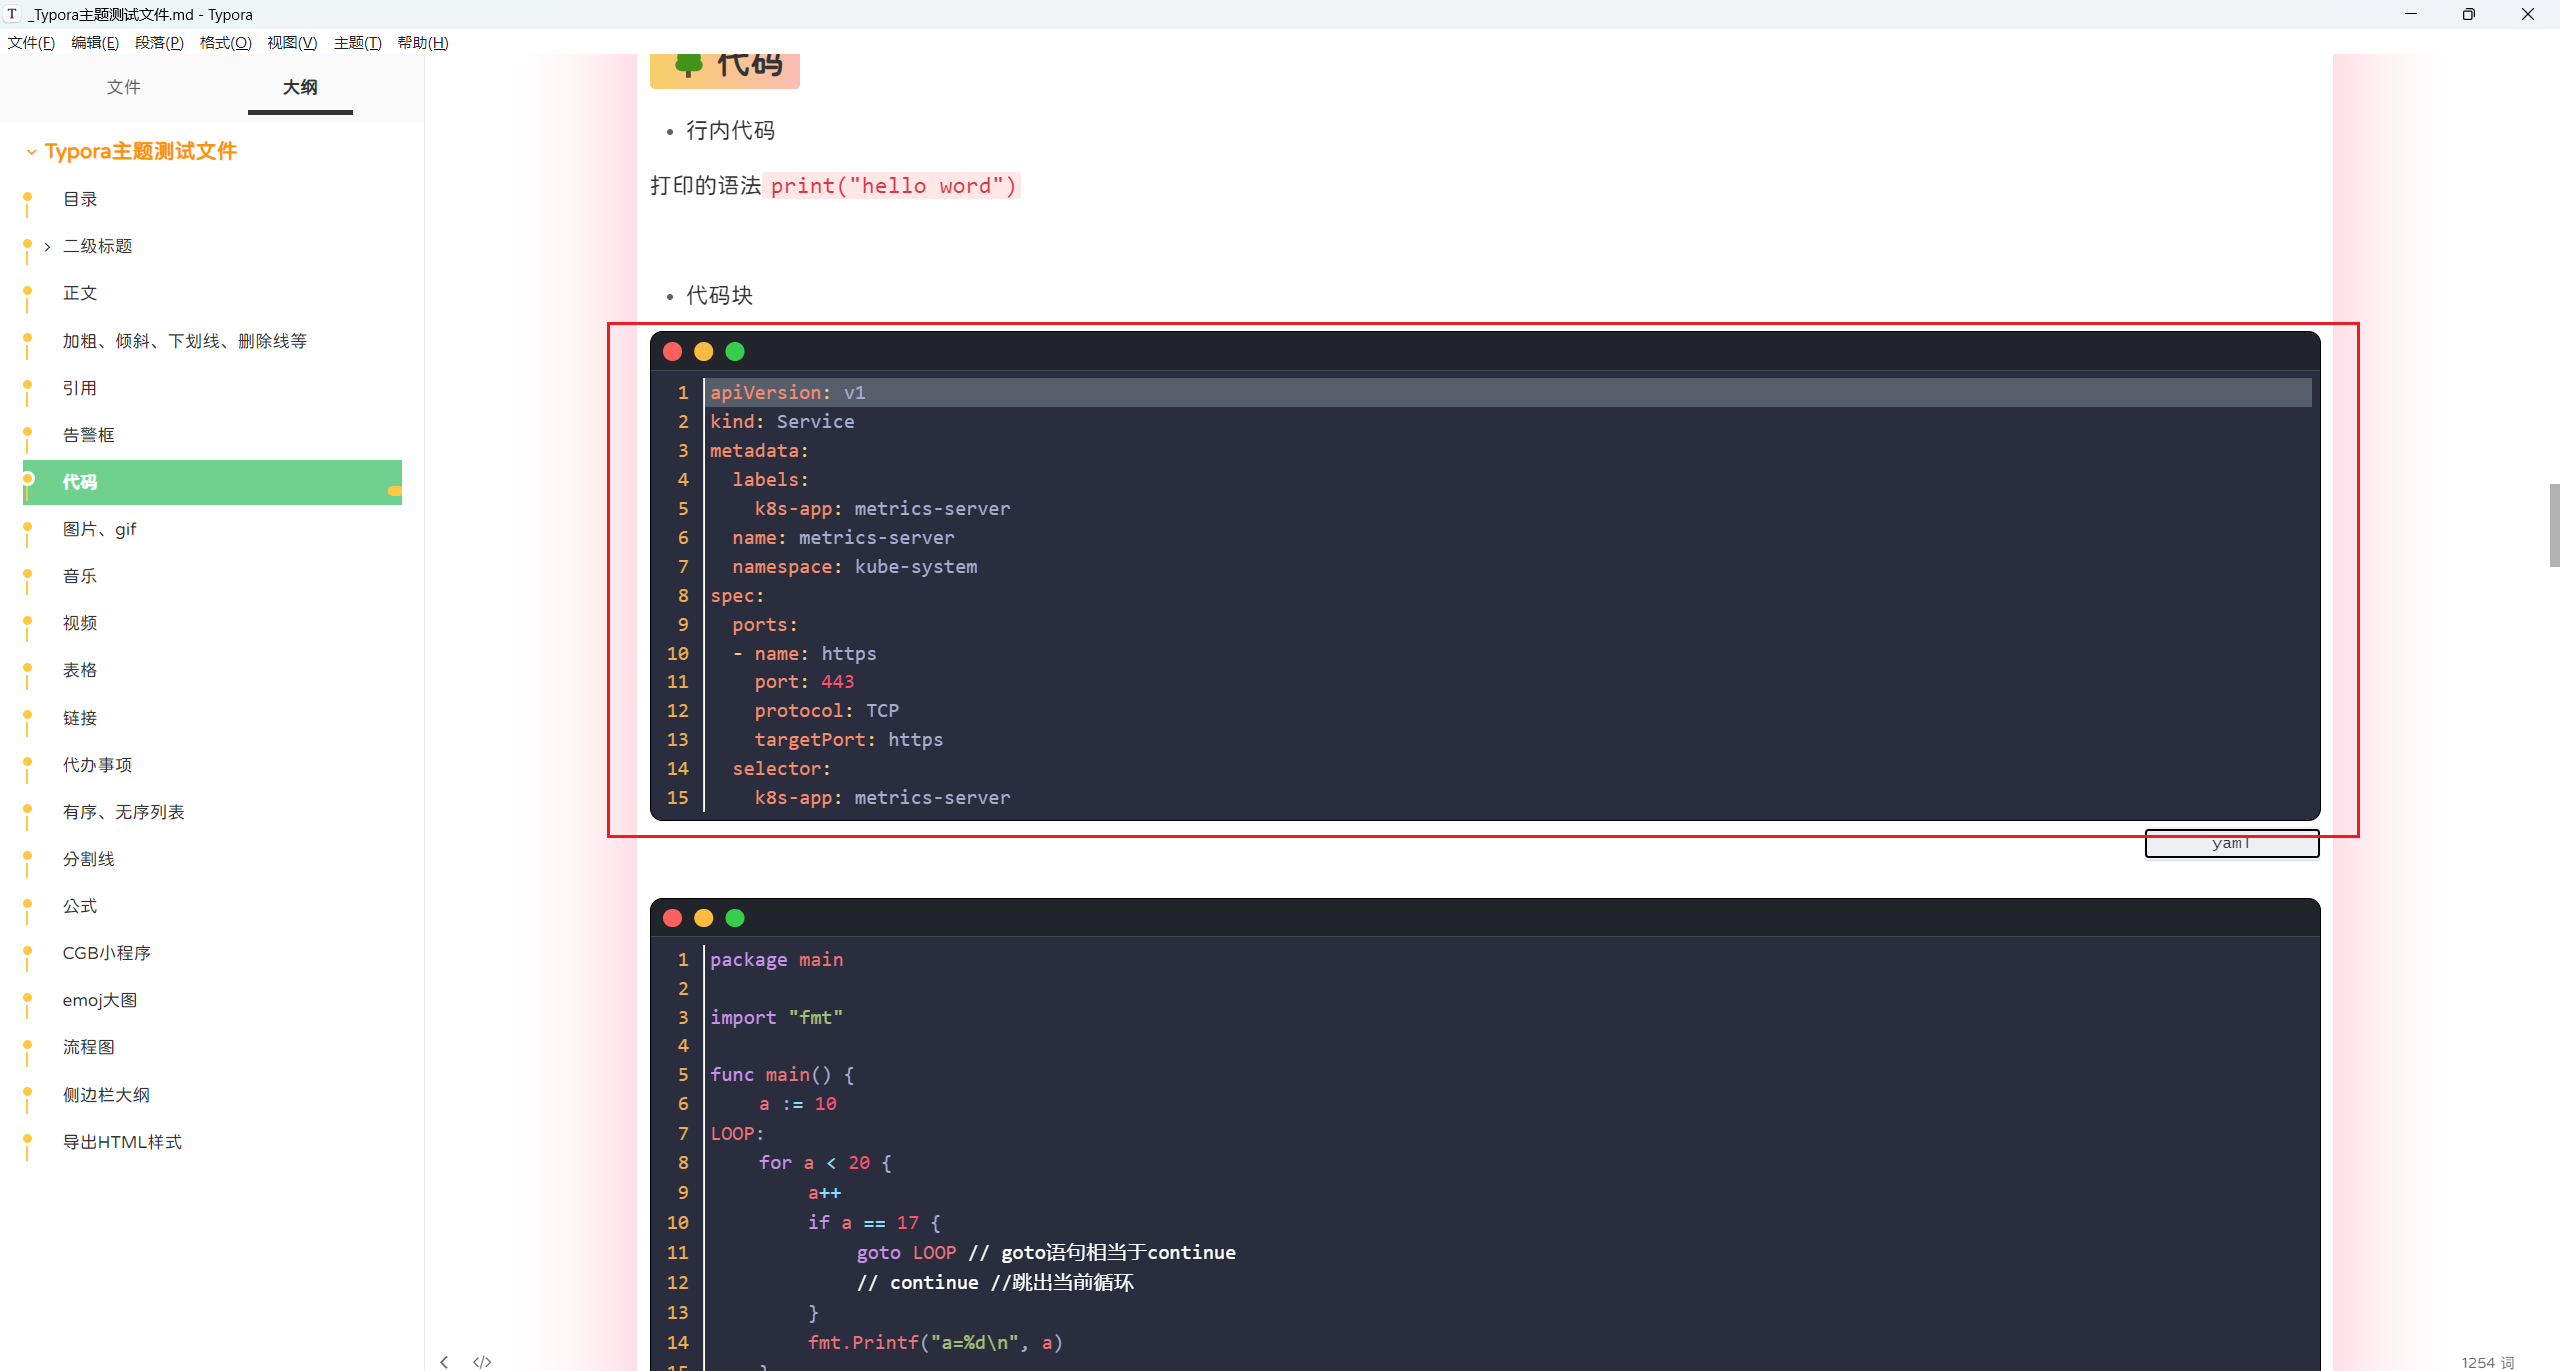Switch to the 大纲 sidebar tab
The width and height of the screenshot is (2560, 1371).
tap(300, 87)
